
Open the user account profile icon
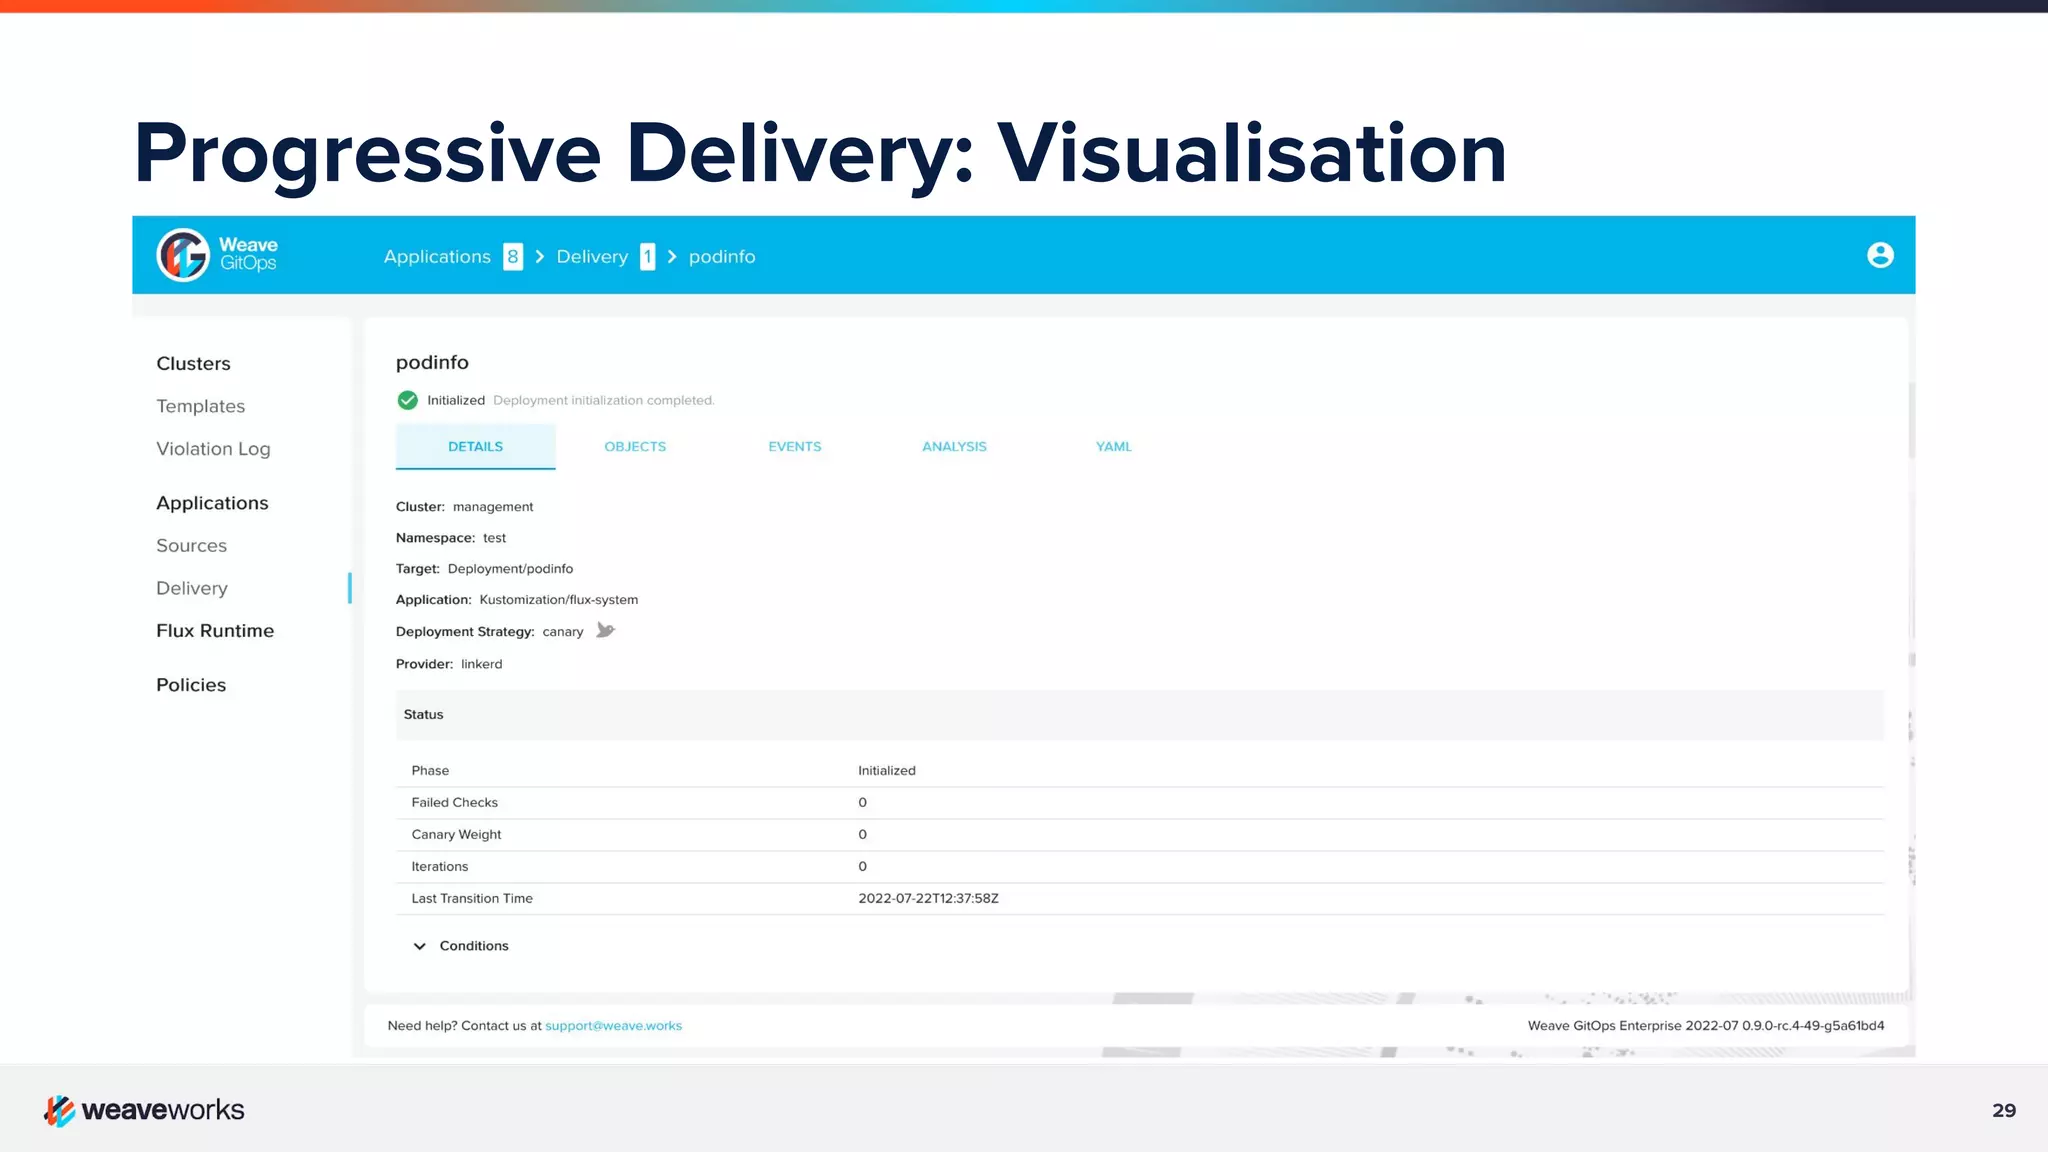click(x=1880, y=255)
